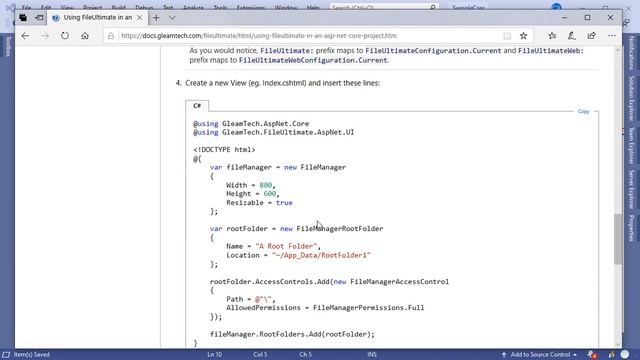This screenshot has height=360, width=640.
Task: Click 'Item(s) Saved' status text
Action: click(32, 355)
